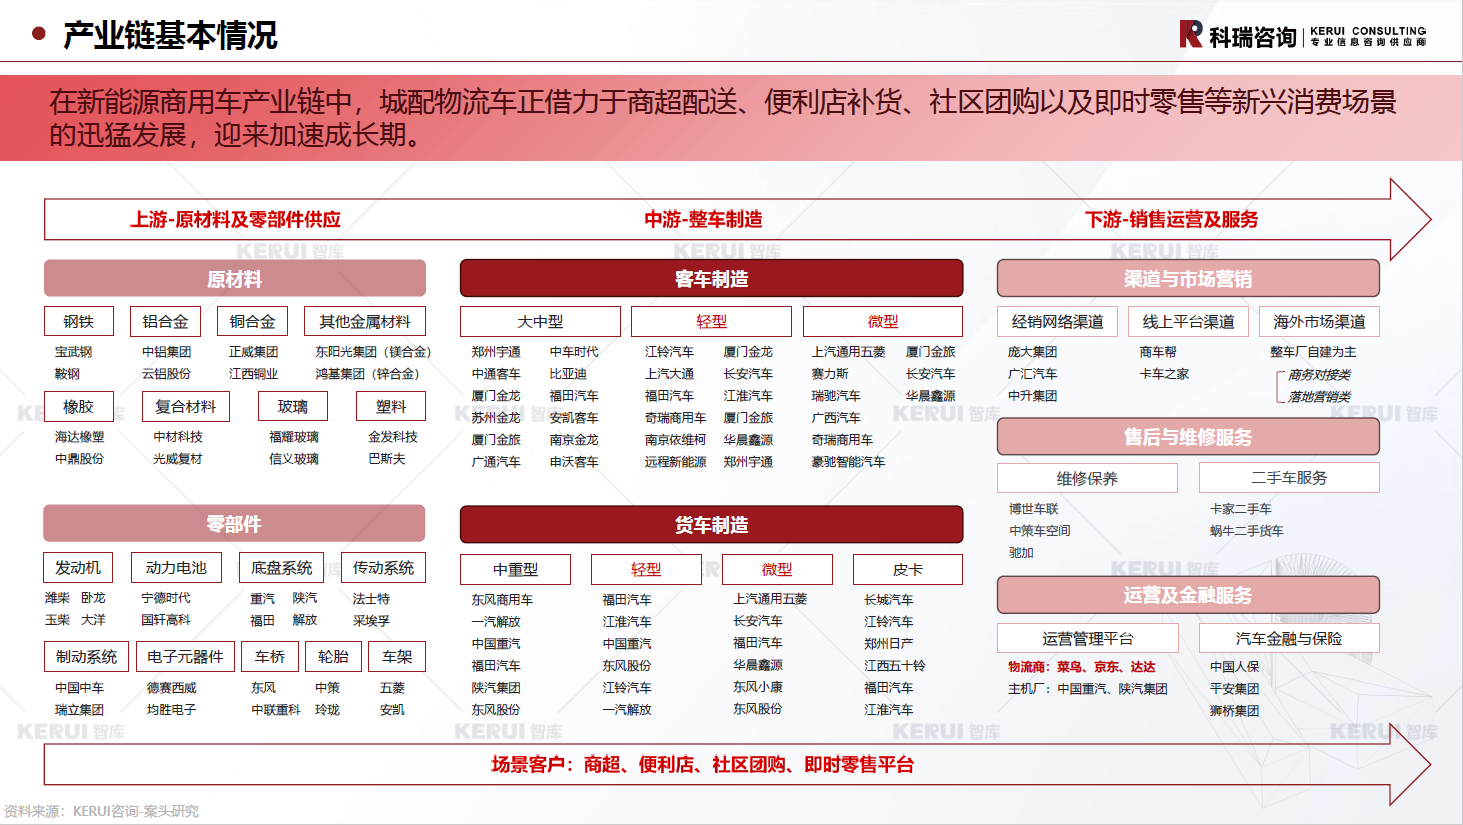Click the 二手车服务 box
Screen dimensions: 1463x825
tap(1290, 478)
